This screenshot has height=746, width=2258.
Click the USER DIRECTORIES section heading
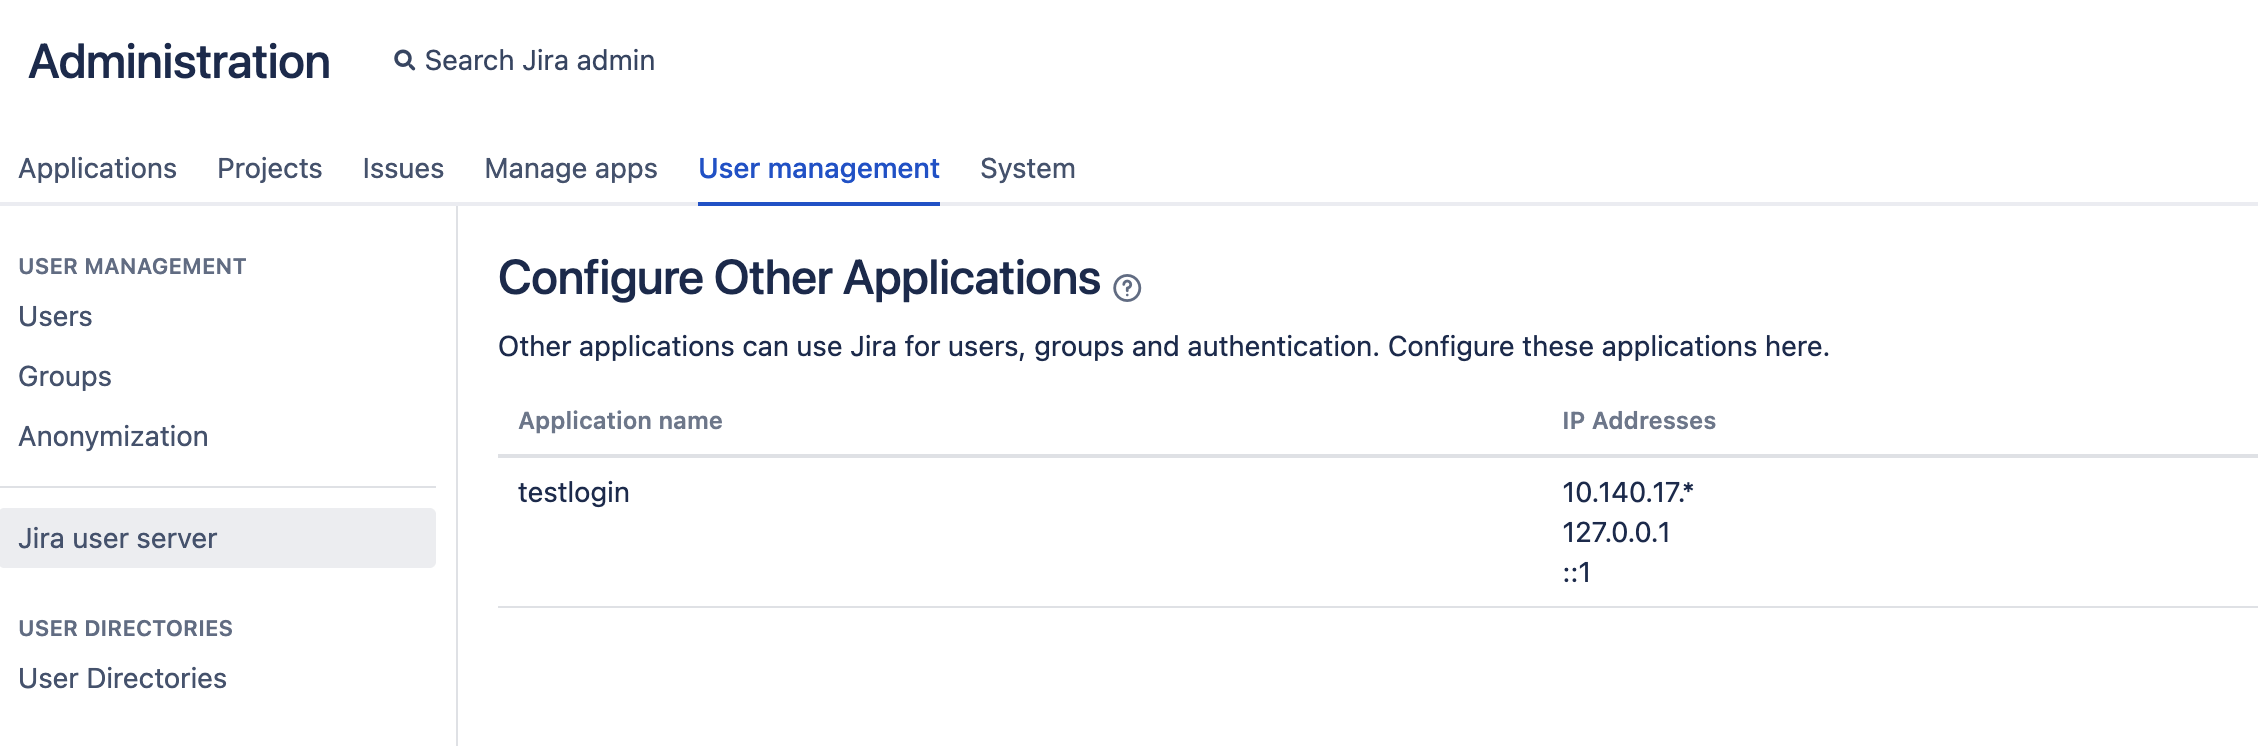(x=126, y=628)
